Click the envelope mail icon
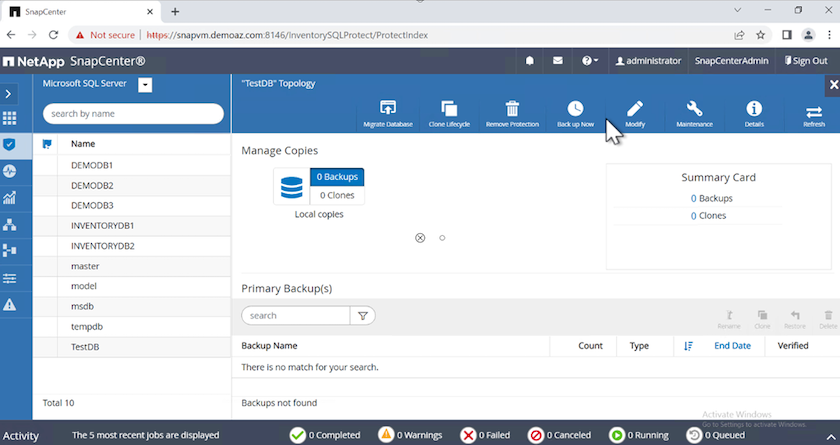The image size is (840, 445). pyautogui.click(x=558, y=61)
